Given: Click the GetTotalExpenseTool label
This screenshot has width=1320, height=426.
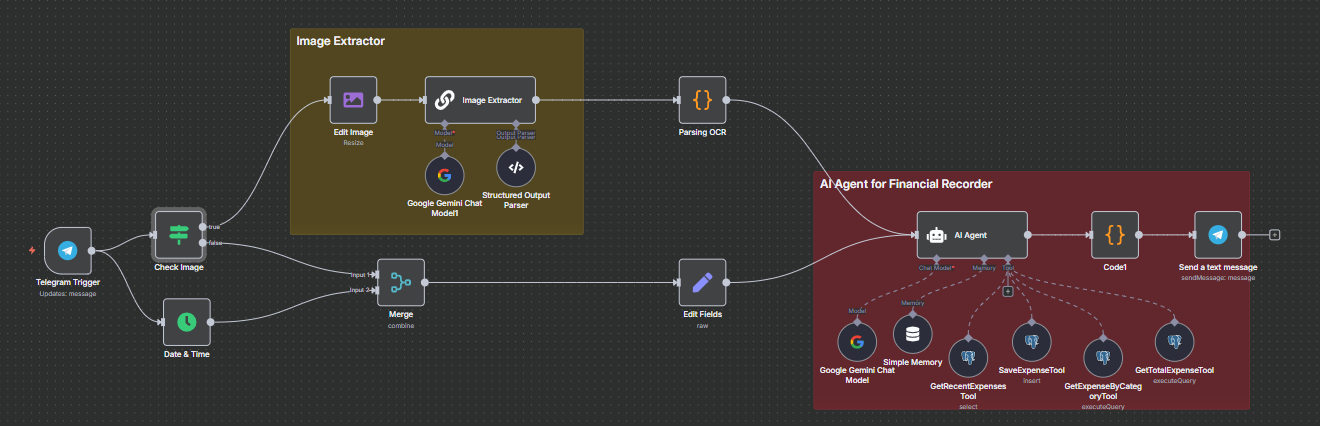Looking at the screenshot, I should point(1175,370).
